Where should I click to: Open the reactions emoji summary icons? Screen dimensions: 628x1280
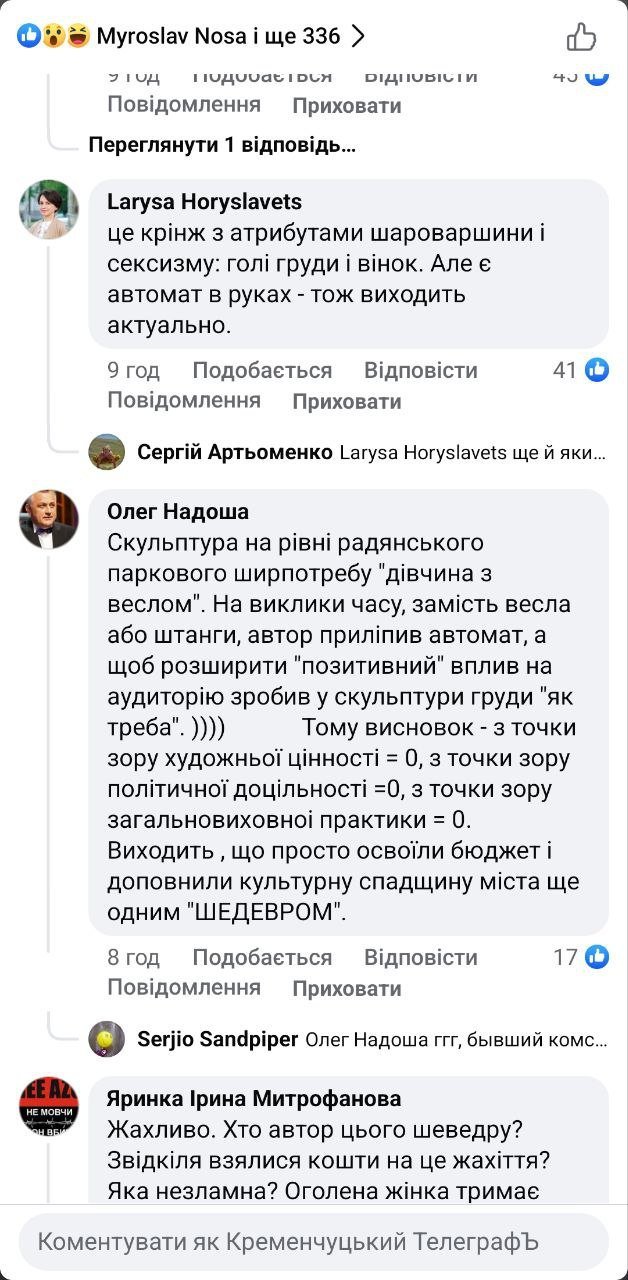[53, 37]
